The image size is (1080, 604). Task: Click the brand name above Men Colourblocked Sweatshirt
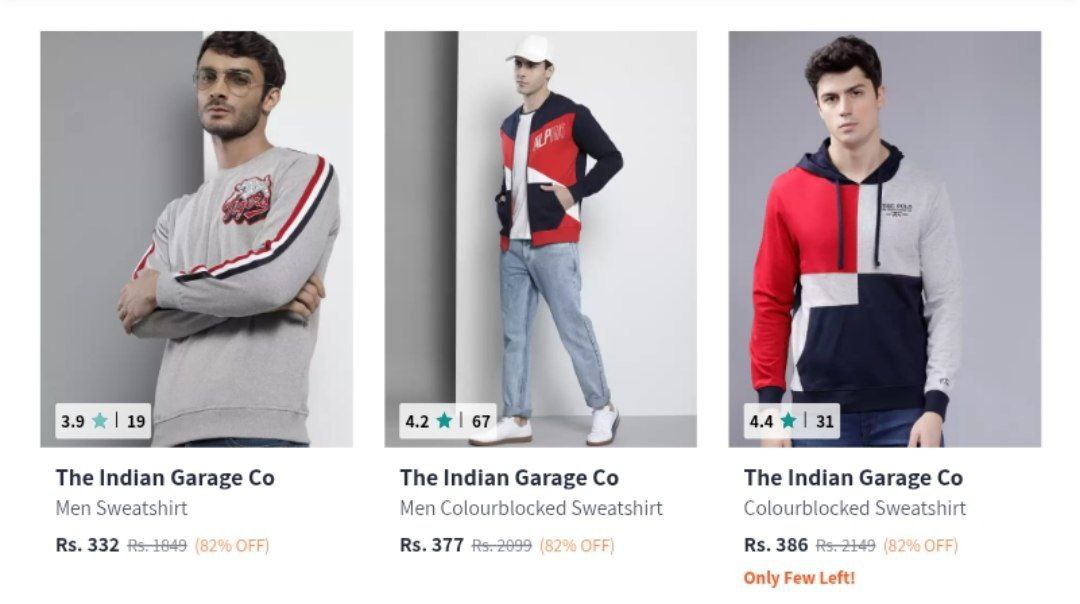pos(509,477)
